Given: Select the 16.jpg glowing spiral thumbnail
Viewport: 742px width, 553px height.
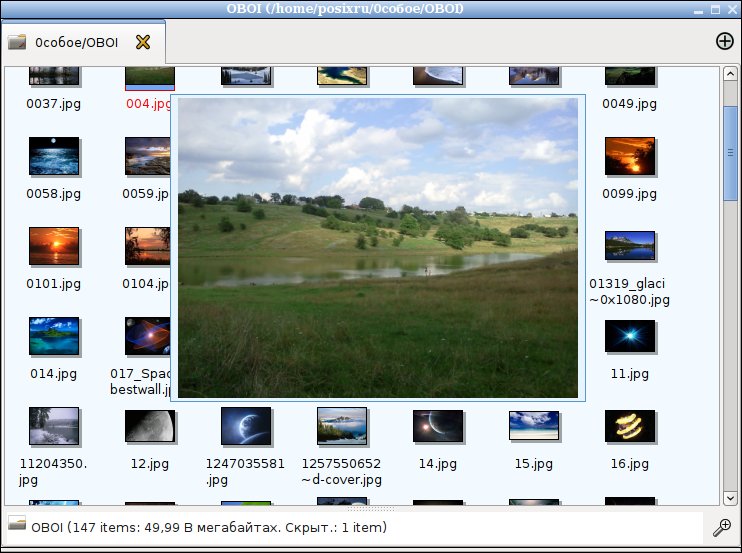Looking at the screenshot, I should tap(630, 426).
